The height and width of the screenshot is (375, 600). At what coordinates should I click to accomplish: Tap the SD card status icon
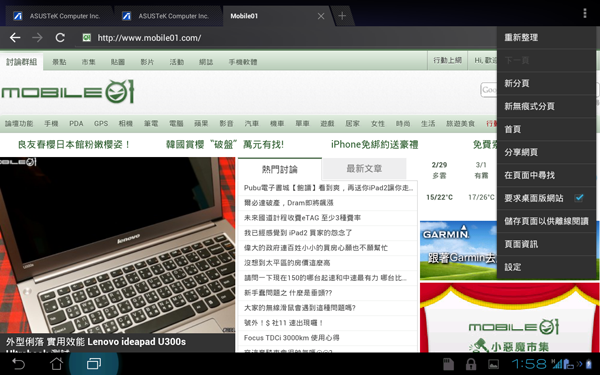(x=448, y=364)
